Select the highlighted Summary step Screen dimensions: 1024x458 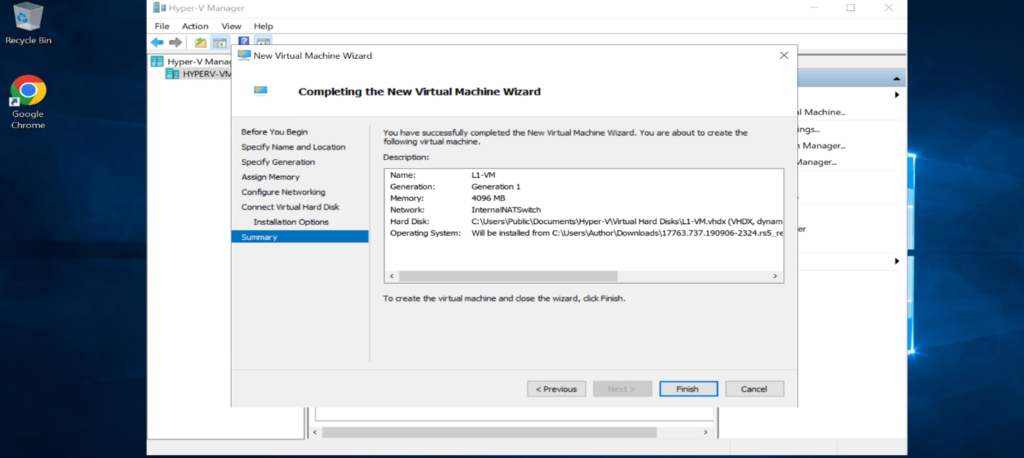point(300,237)
